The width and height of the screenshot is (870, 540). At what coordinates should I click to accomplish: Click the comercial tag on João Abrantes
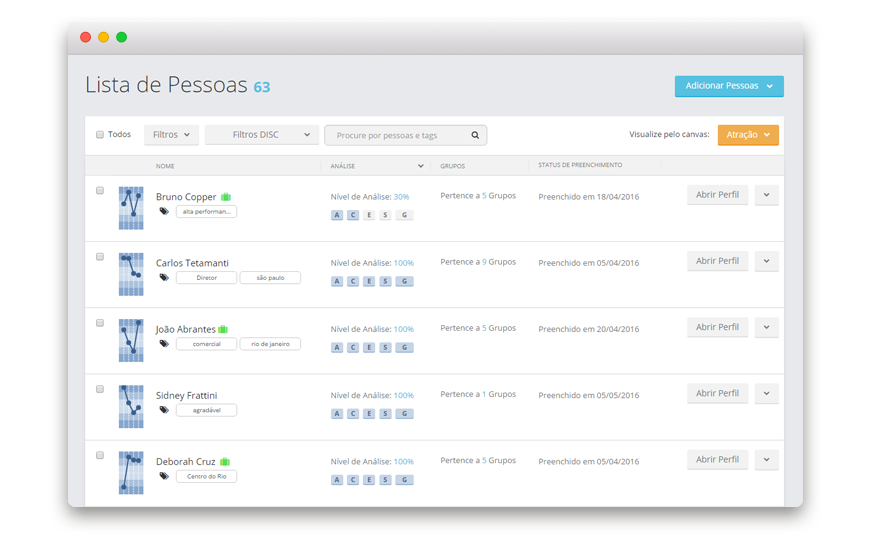point(206,344)
